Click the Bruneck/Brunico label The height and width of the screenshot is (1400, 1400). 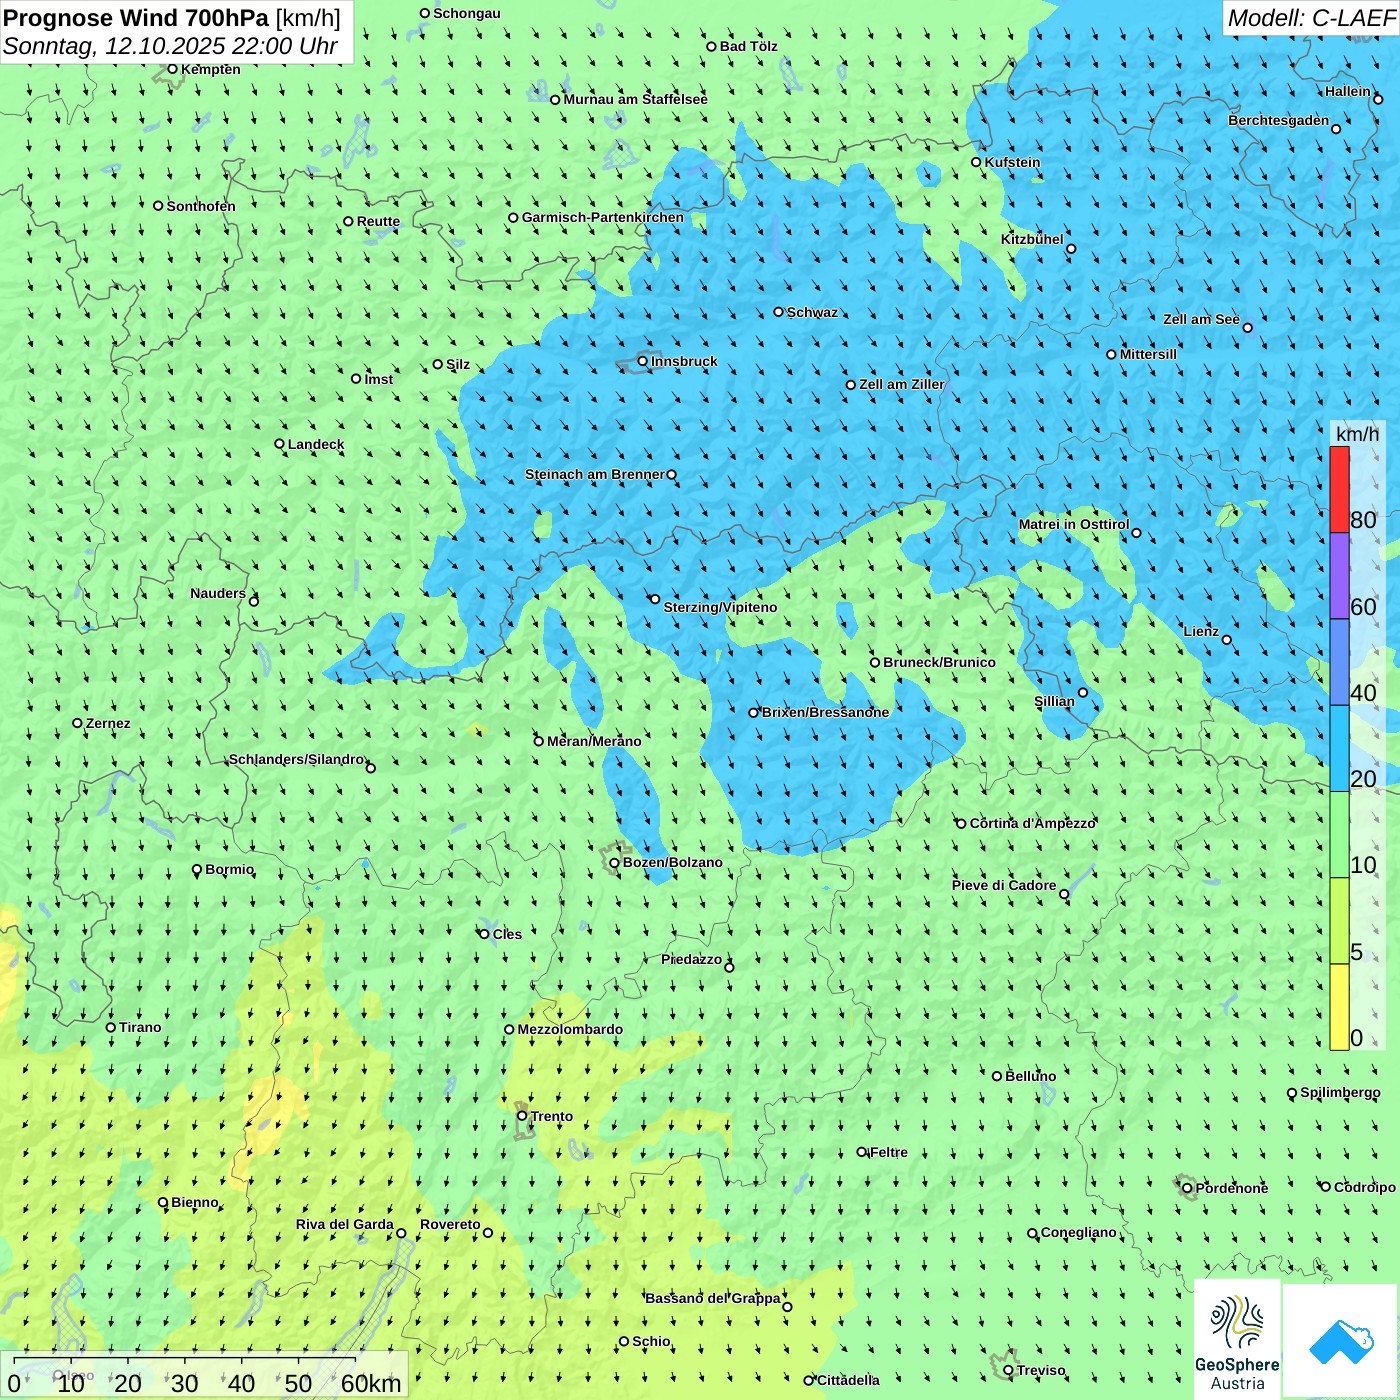click(x=939, y=662)
